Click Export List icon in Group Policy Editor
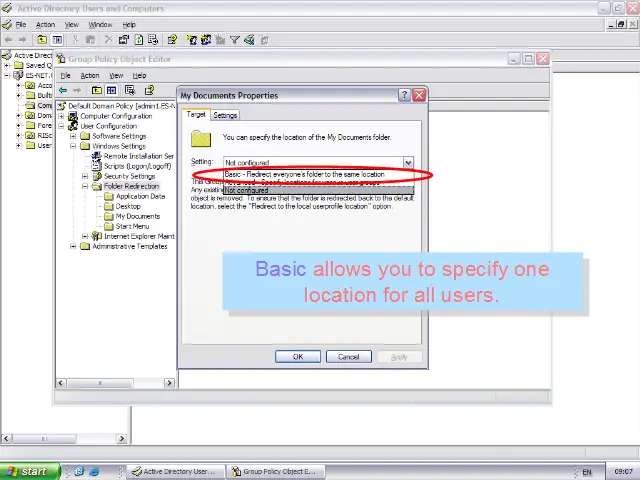 point(130,90)
